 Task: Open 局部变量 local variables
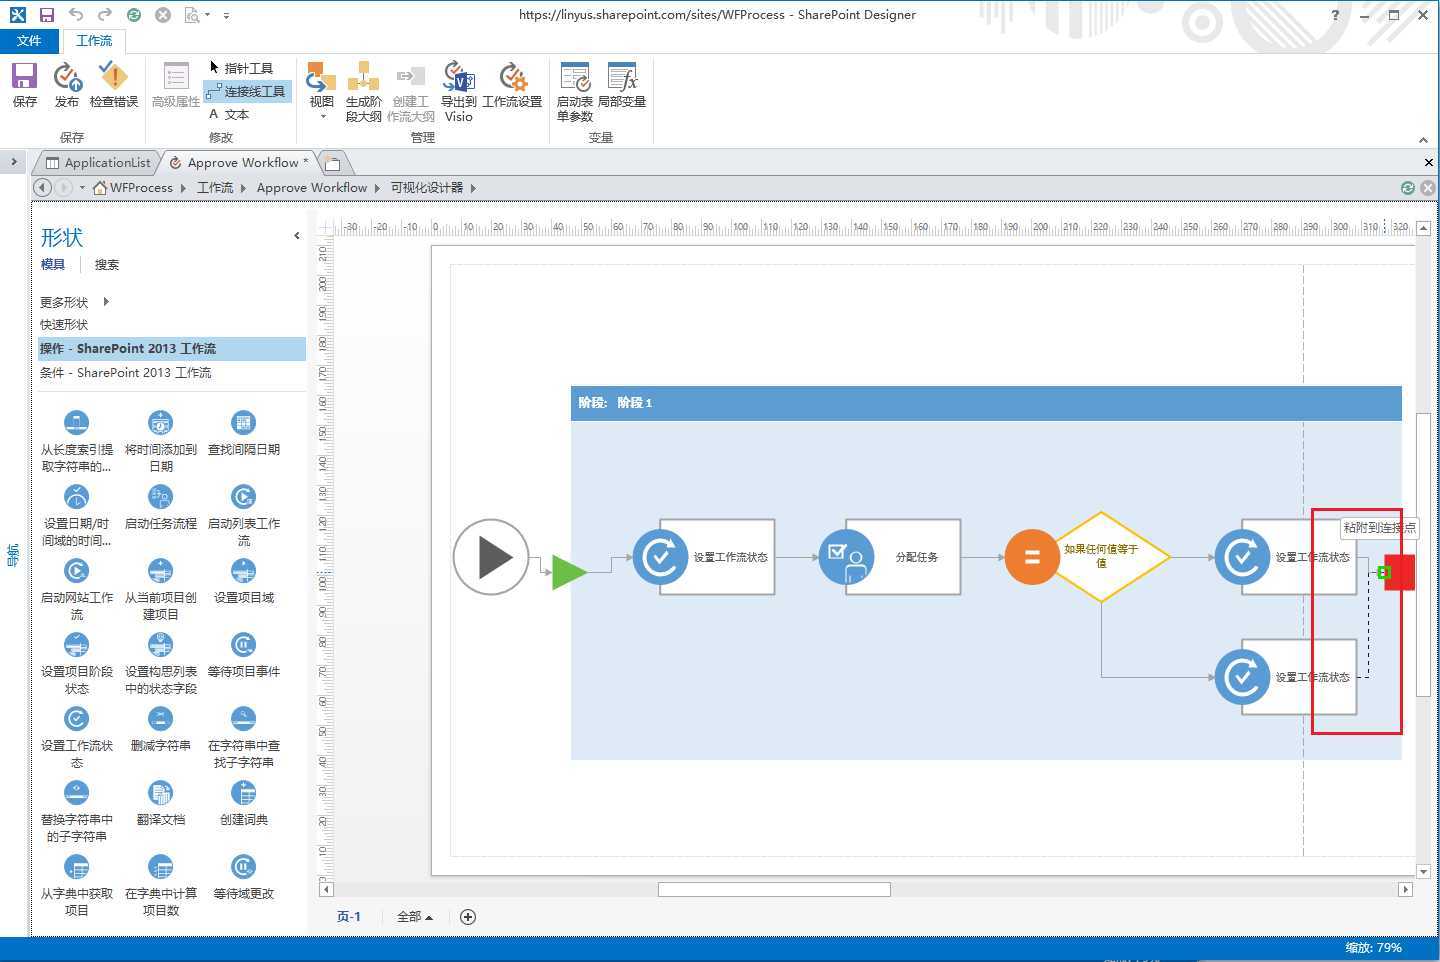click(622, 85)
